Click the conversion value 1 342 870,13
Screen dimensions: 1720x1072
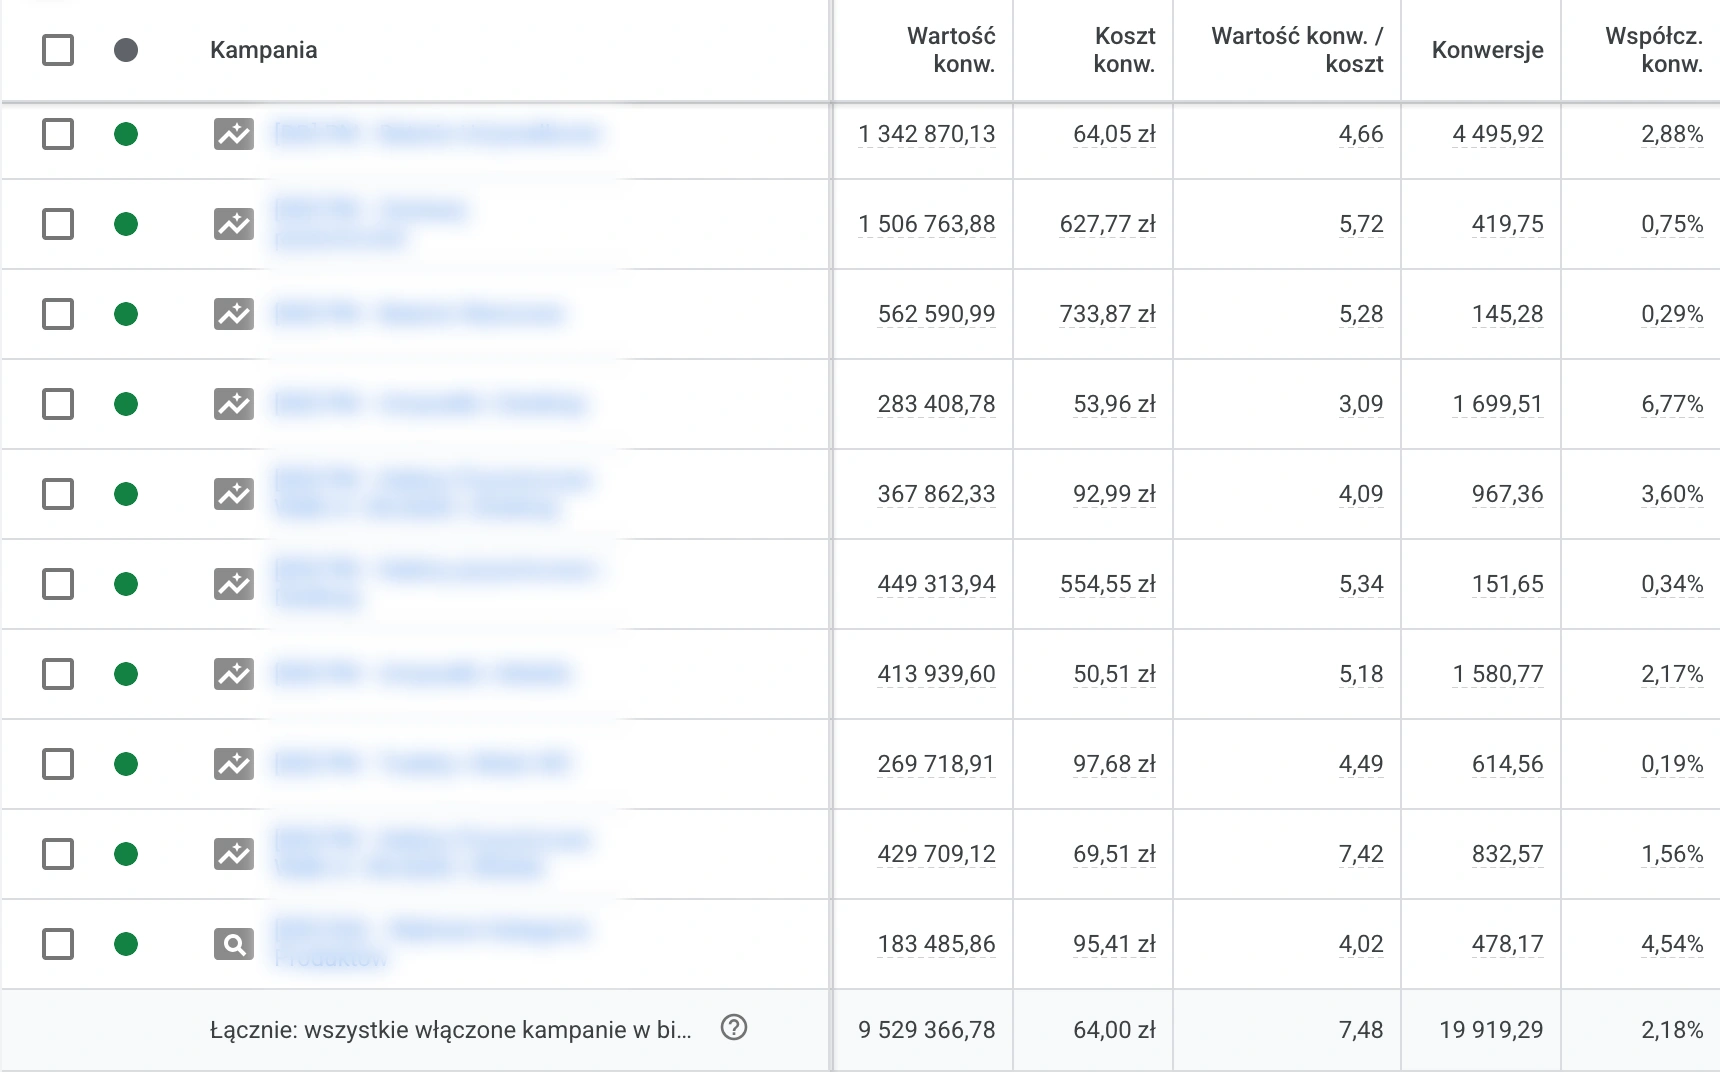point(927,134)
